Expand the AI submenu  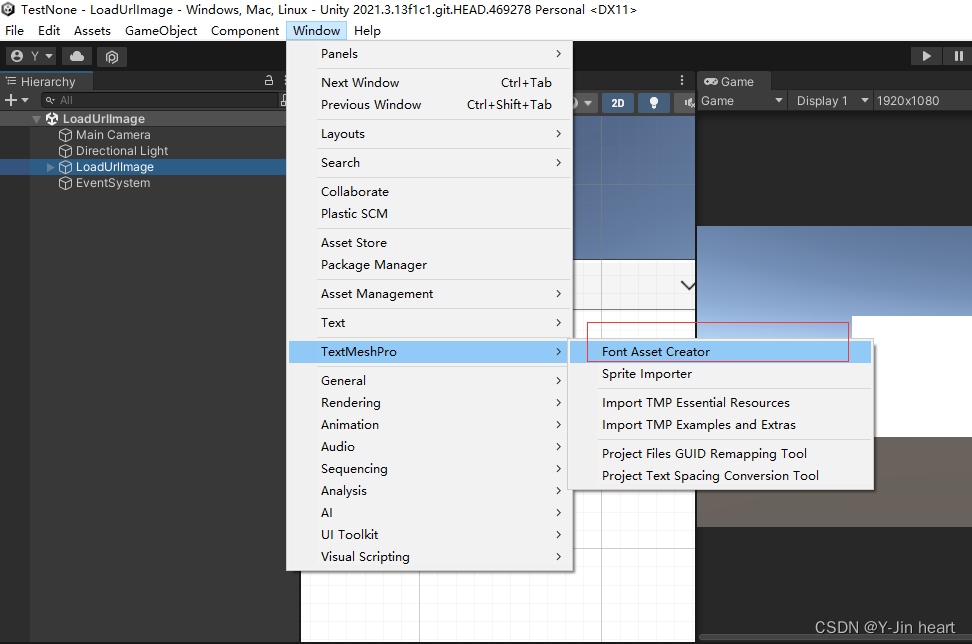tap(429, 513)
